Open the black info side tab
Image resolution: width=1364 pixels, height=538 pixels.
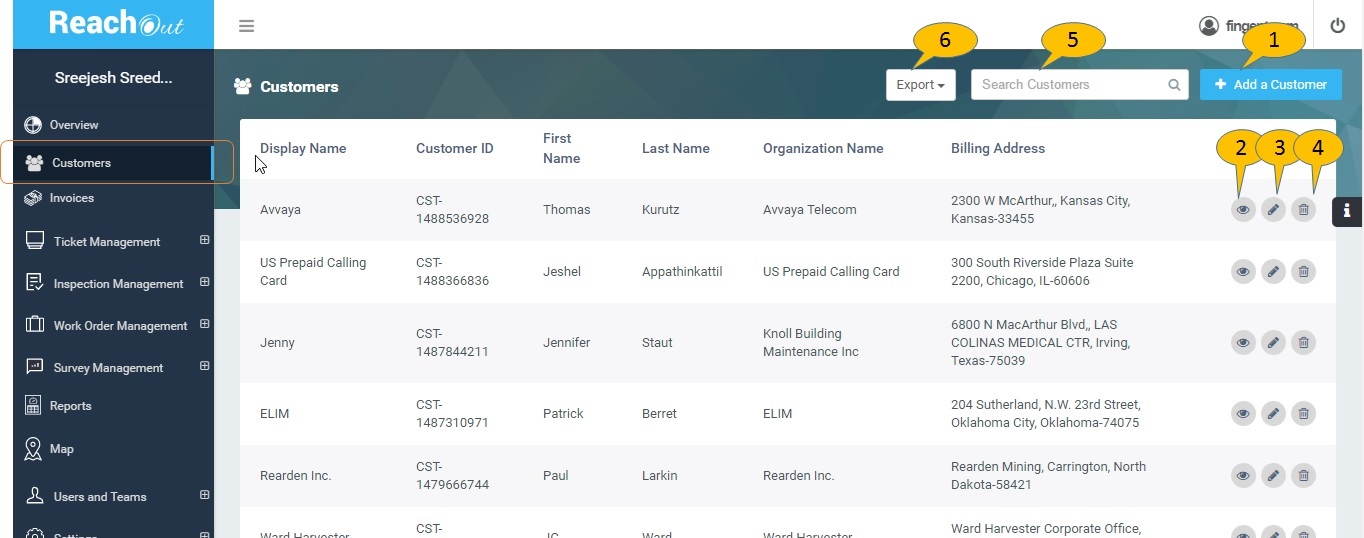click(1347, 211)
